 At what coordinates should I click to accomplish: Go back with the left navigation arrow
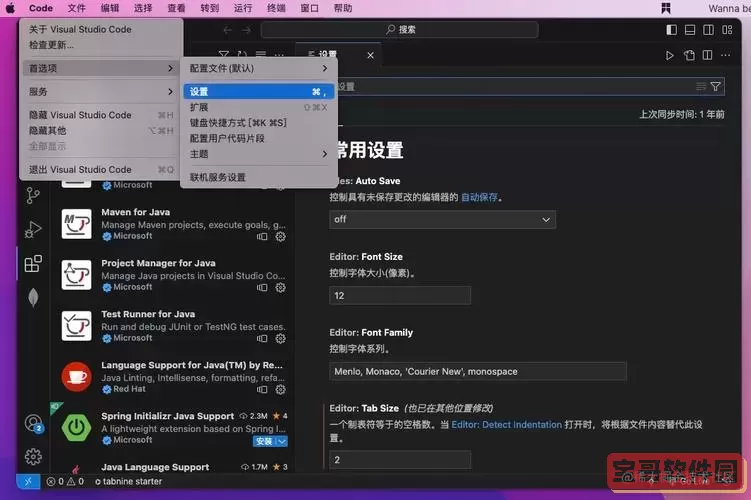228,30
